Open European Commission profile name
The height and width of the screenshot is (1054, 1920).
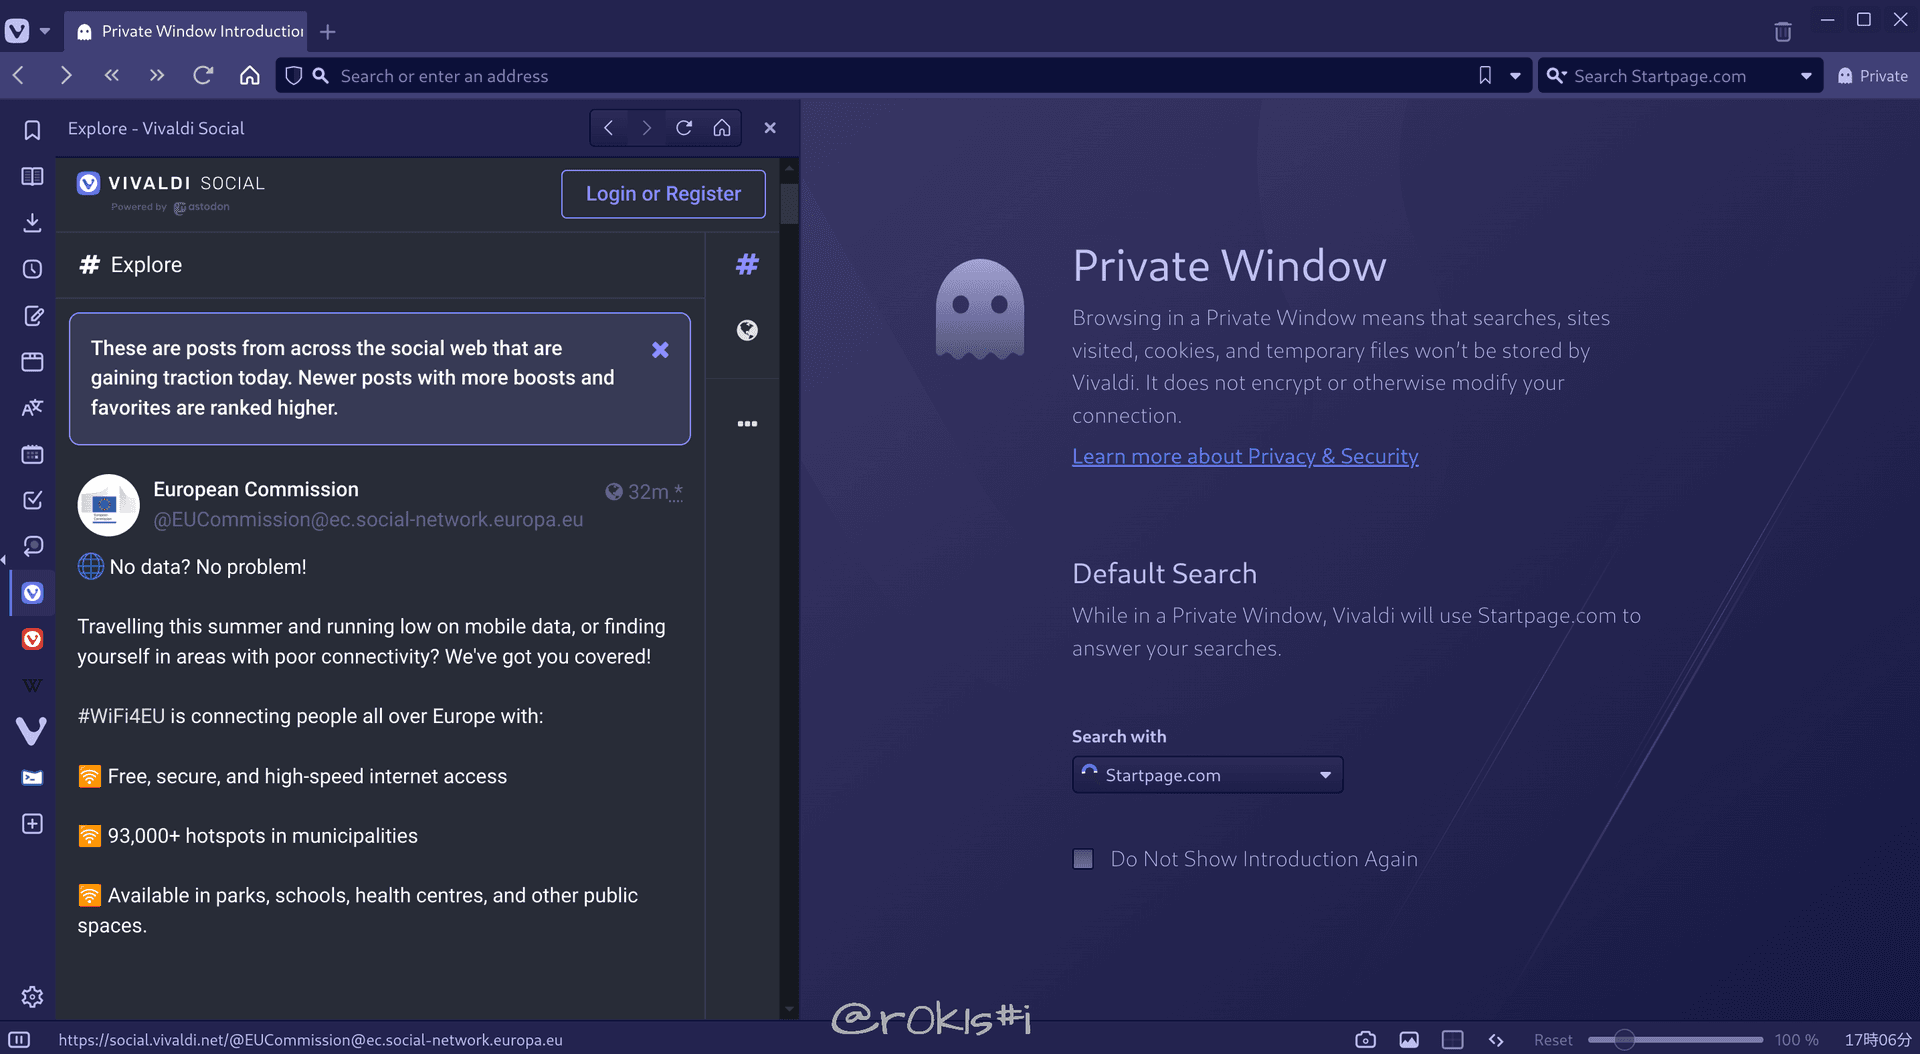point(256,489)
